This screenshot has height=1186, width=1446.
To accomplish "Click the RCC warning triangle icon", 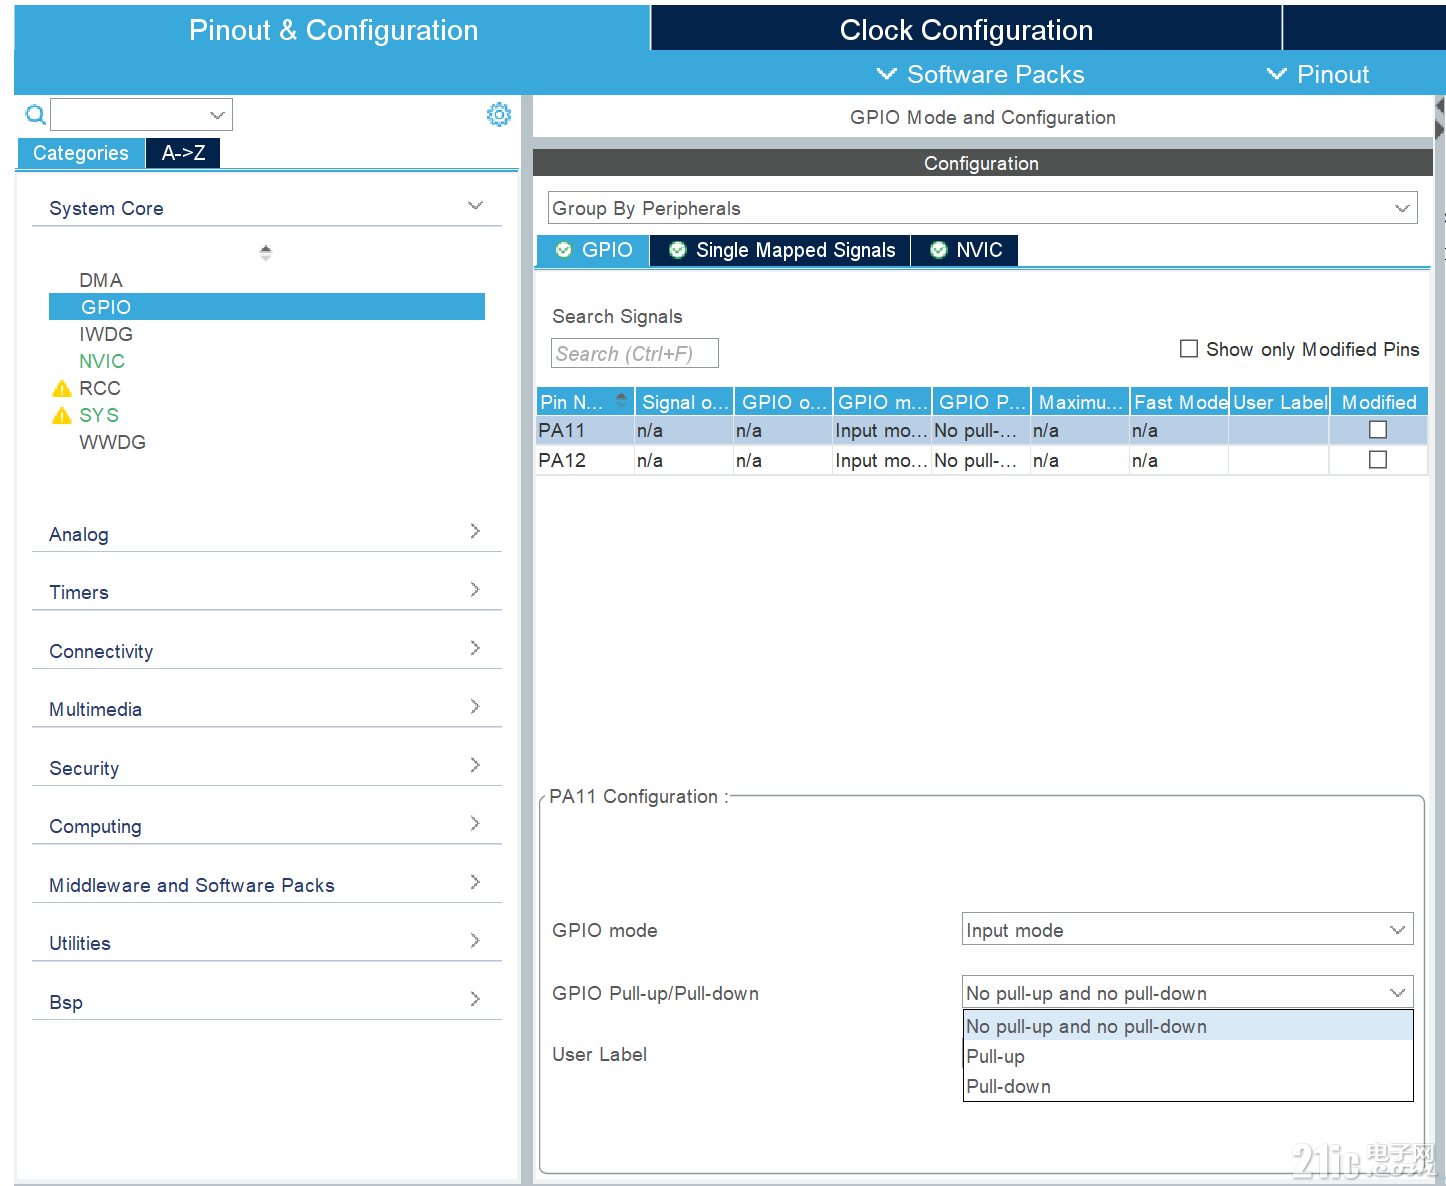I will tap(62, 388).
